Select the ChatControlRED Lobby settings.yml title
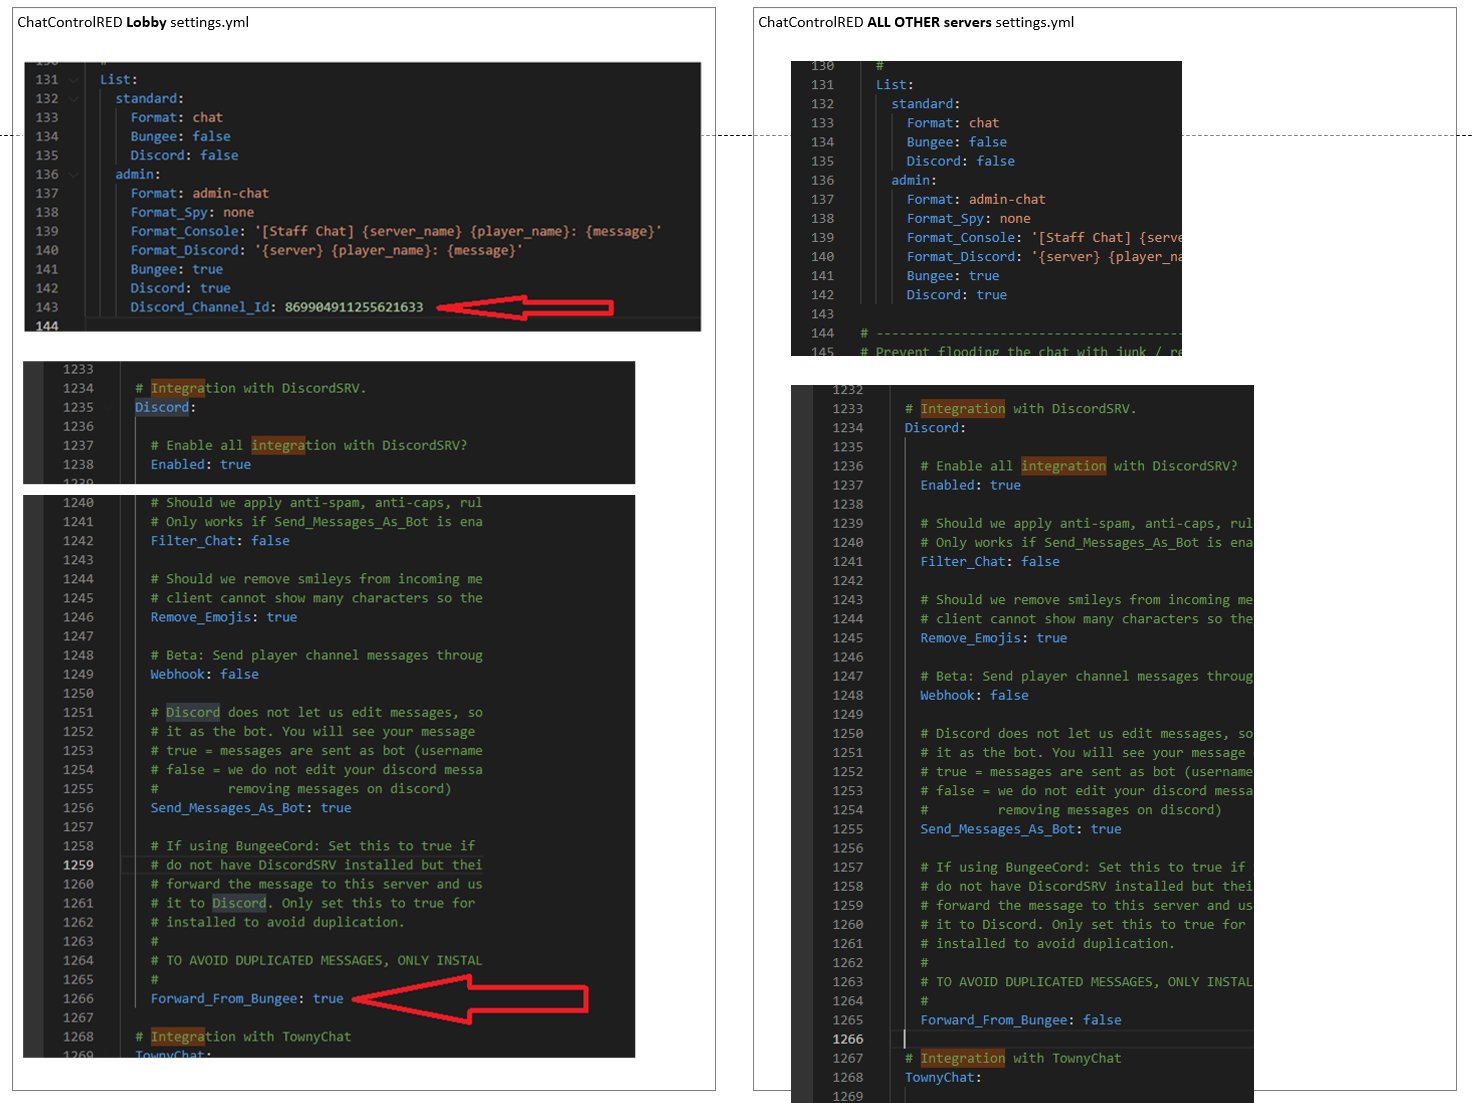 pos(130,22)
